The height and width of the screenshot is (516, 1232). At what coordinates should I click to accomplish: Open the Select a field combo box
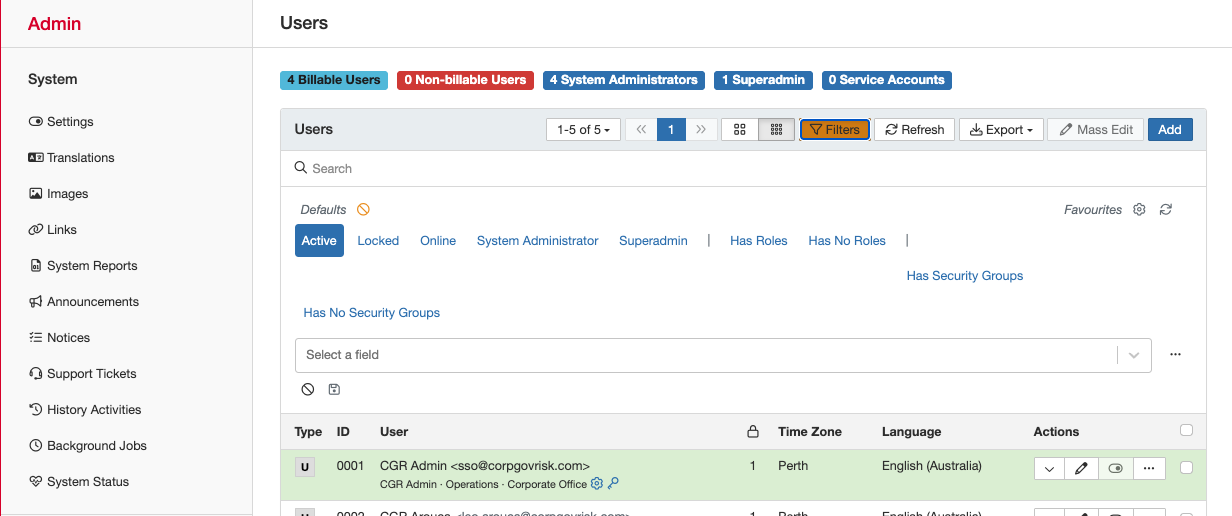[723, 355]
